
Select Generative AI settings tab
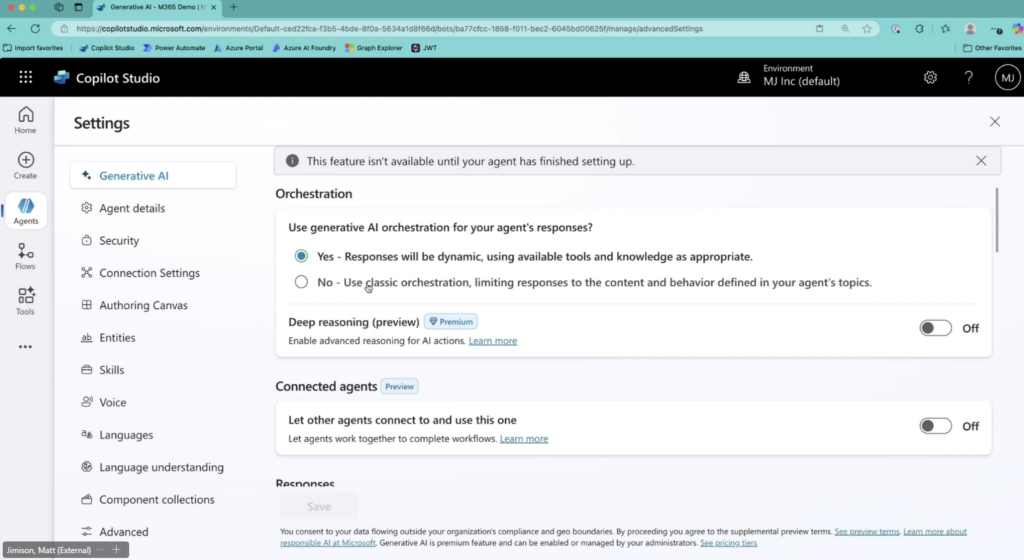(x=153, y=176)
